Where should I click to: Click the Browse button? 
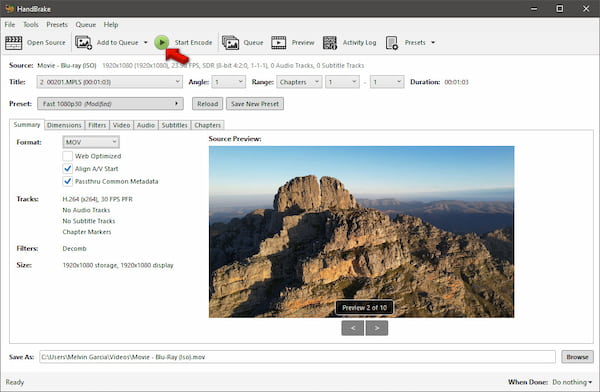click(x=577, y=357)
